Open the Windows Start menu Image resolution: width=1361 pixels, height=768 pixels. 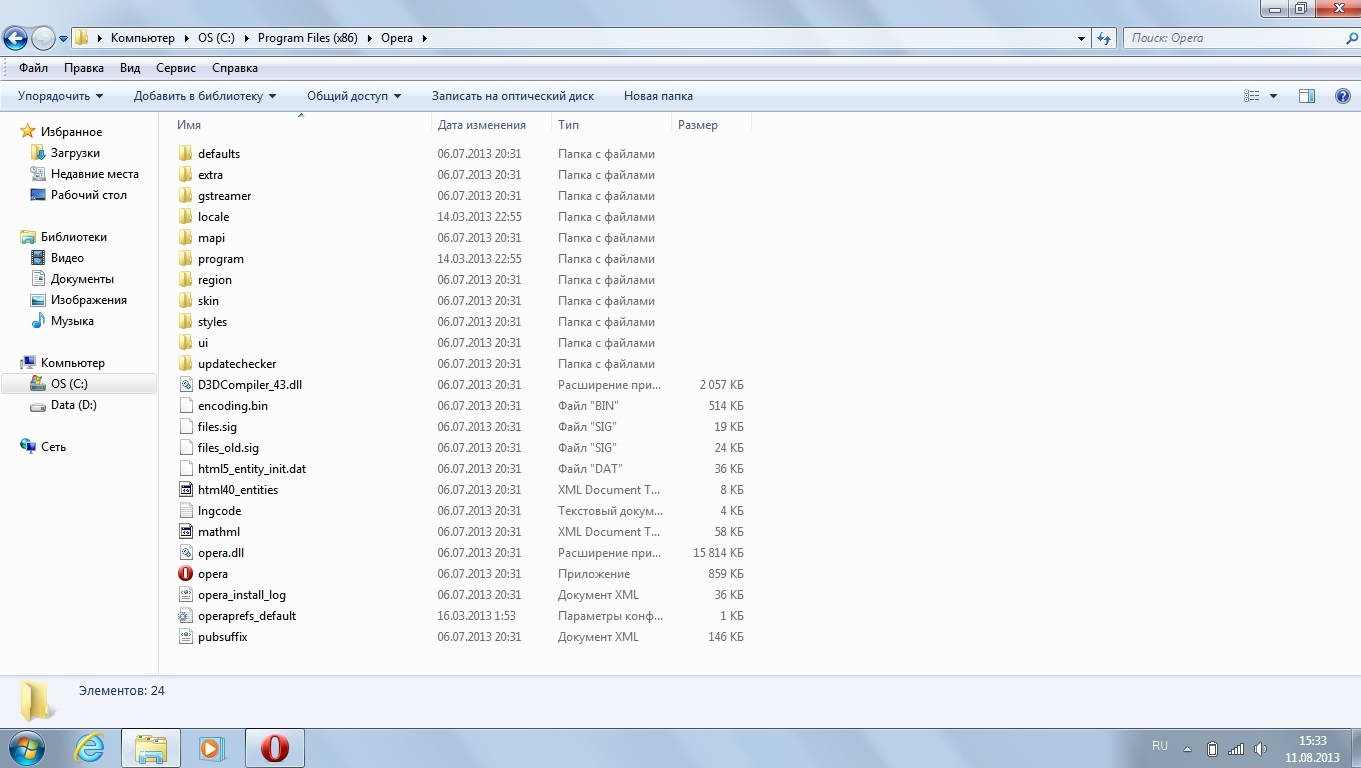26,748
